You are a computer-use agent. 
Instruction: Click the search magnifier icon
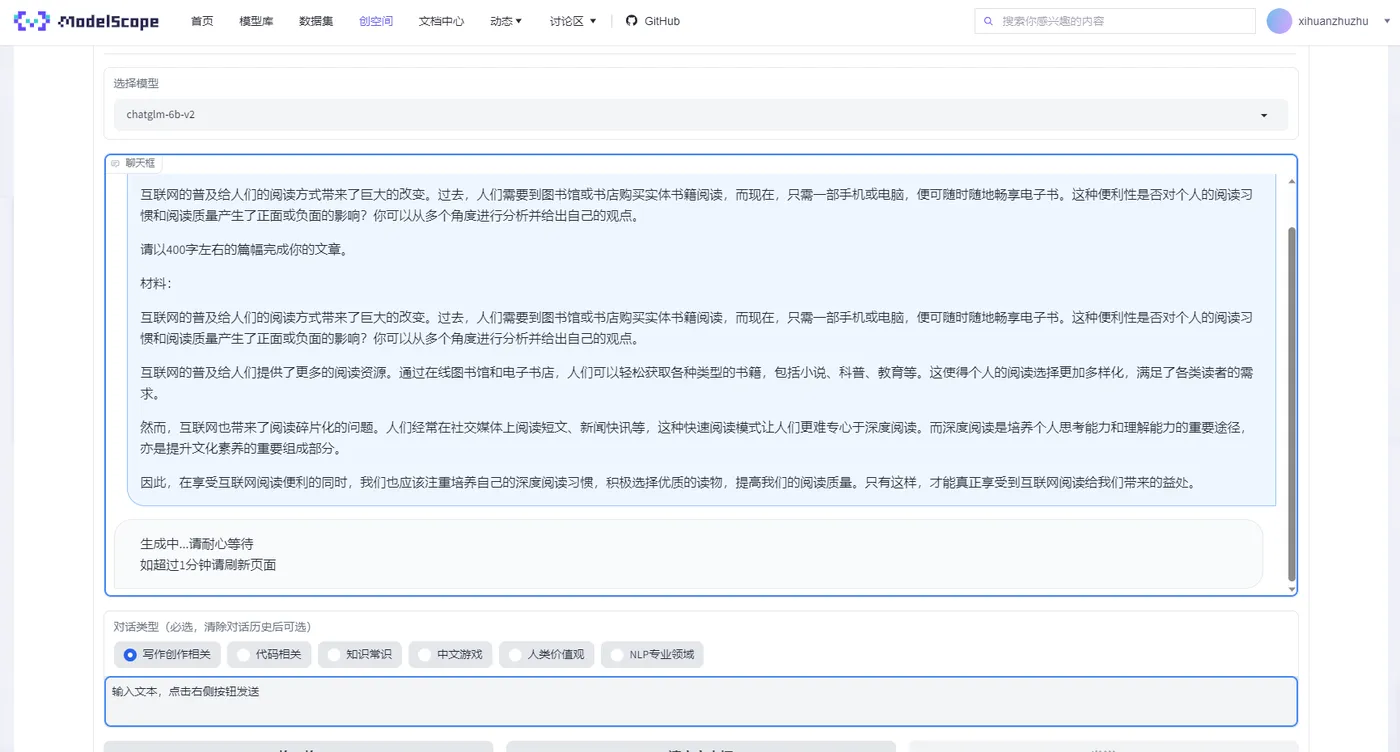(x=989, y=21)
